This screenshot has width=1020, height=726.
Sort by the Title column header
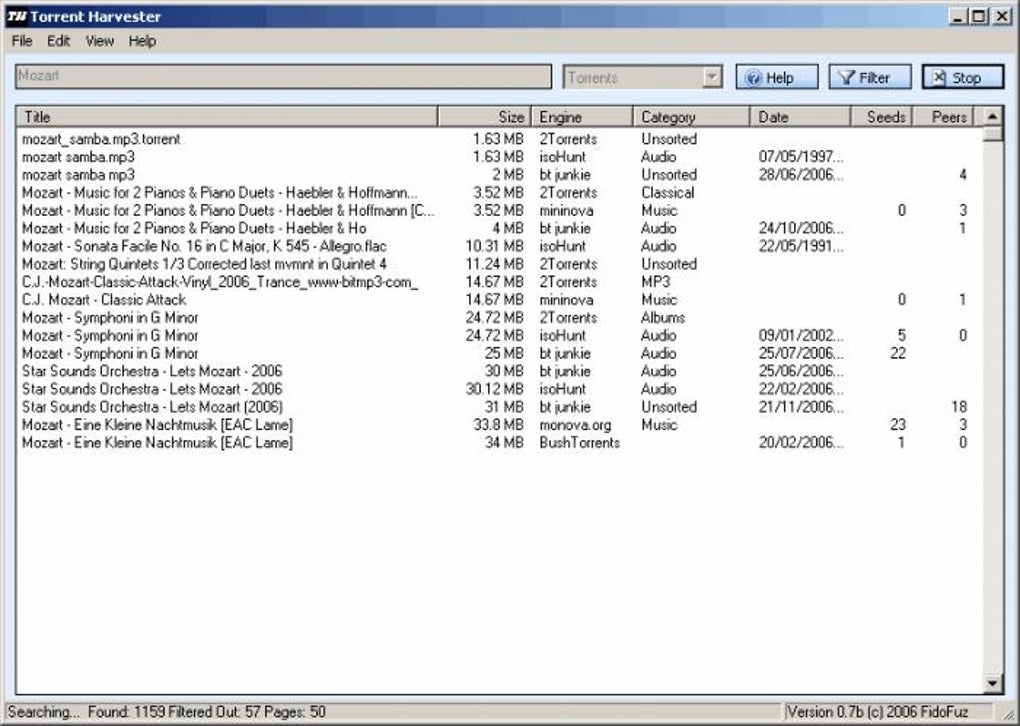(226, 117)
